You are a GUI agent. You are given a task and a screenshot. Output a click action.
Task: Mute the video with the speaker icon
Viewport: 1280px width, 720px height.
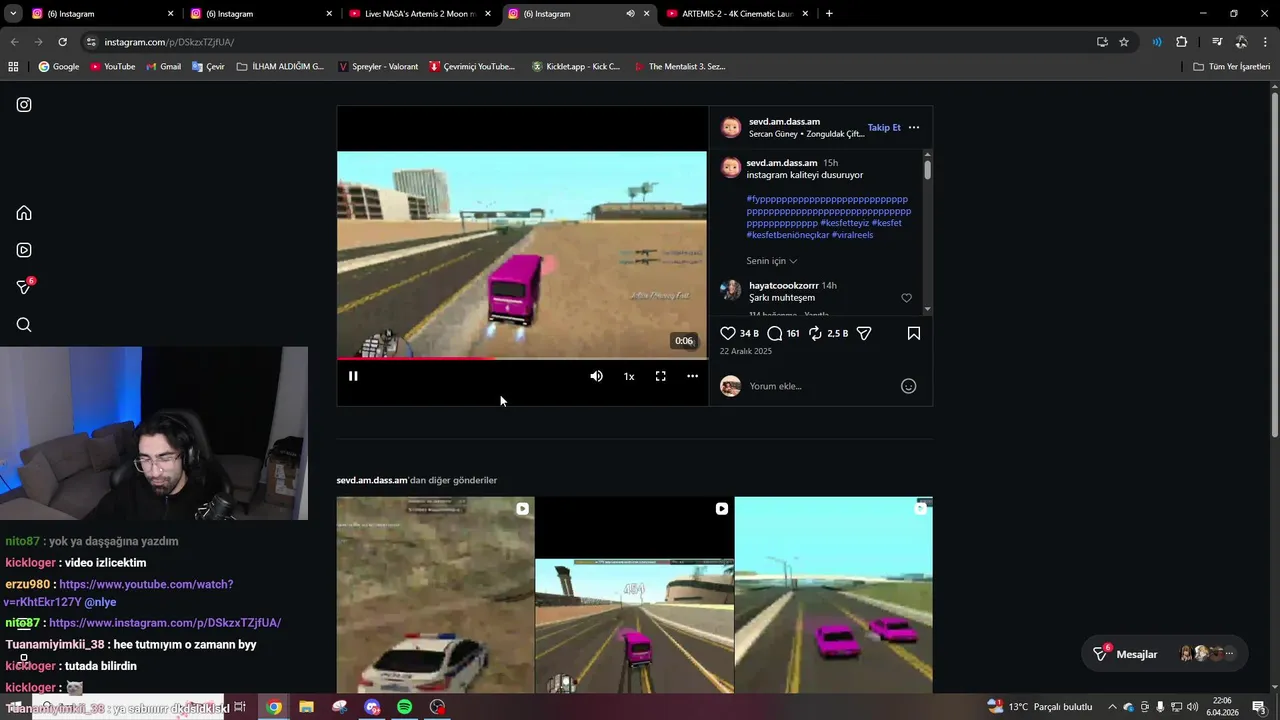click(x=596, y=376)
